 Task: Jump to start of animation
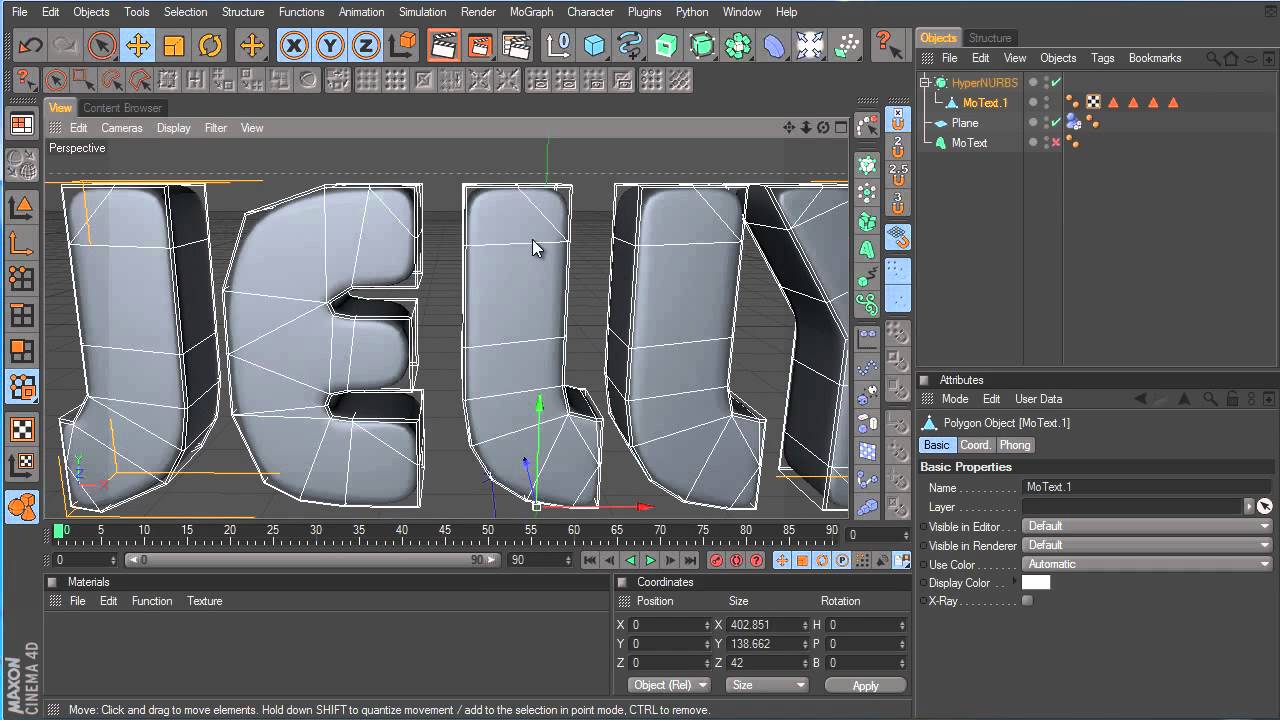tap(590, 561)
